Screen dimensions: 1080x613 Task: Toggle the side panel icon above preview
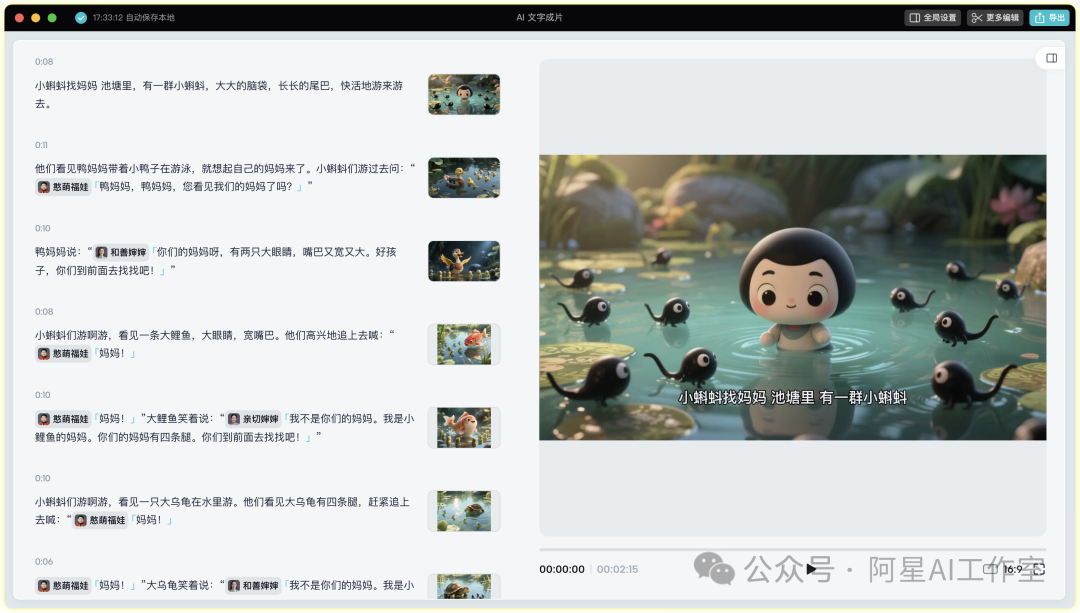(x=1051, y=58)
